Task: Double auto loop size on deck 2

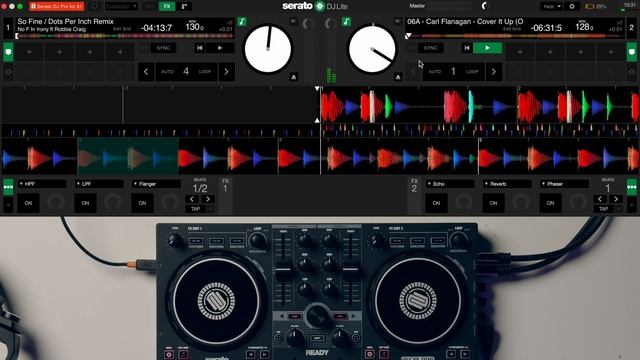Action: click(494, 71)
